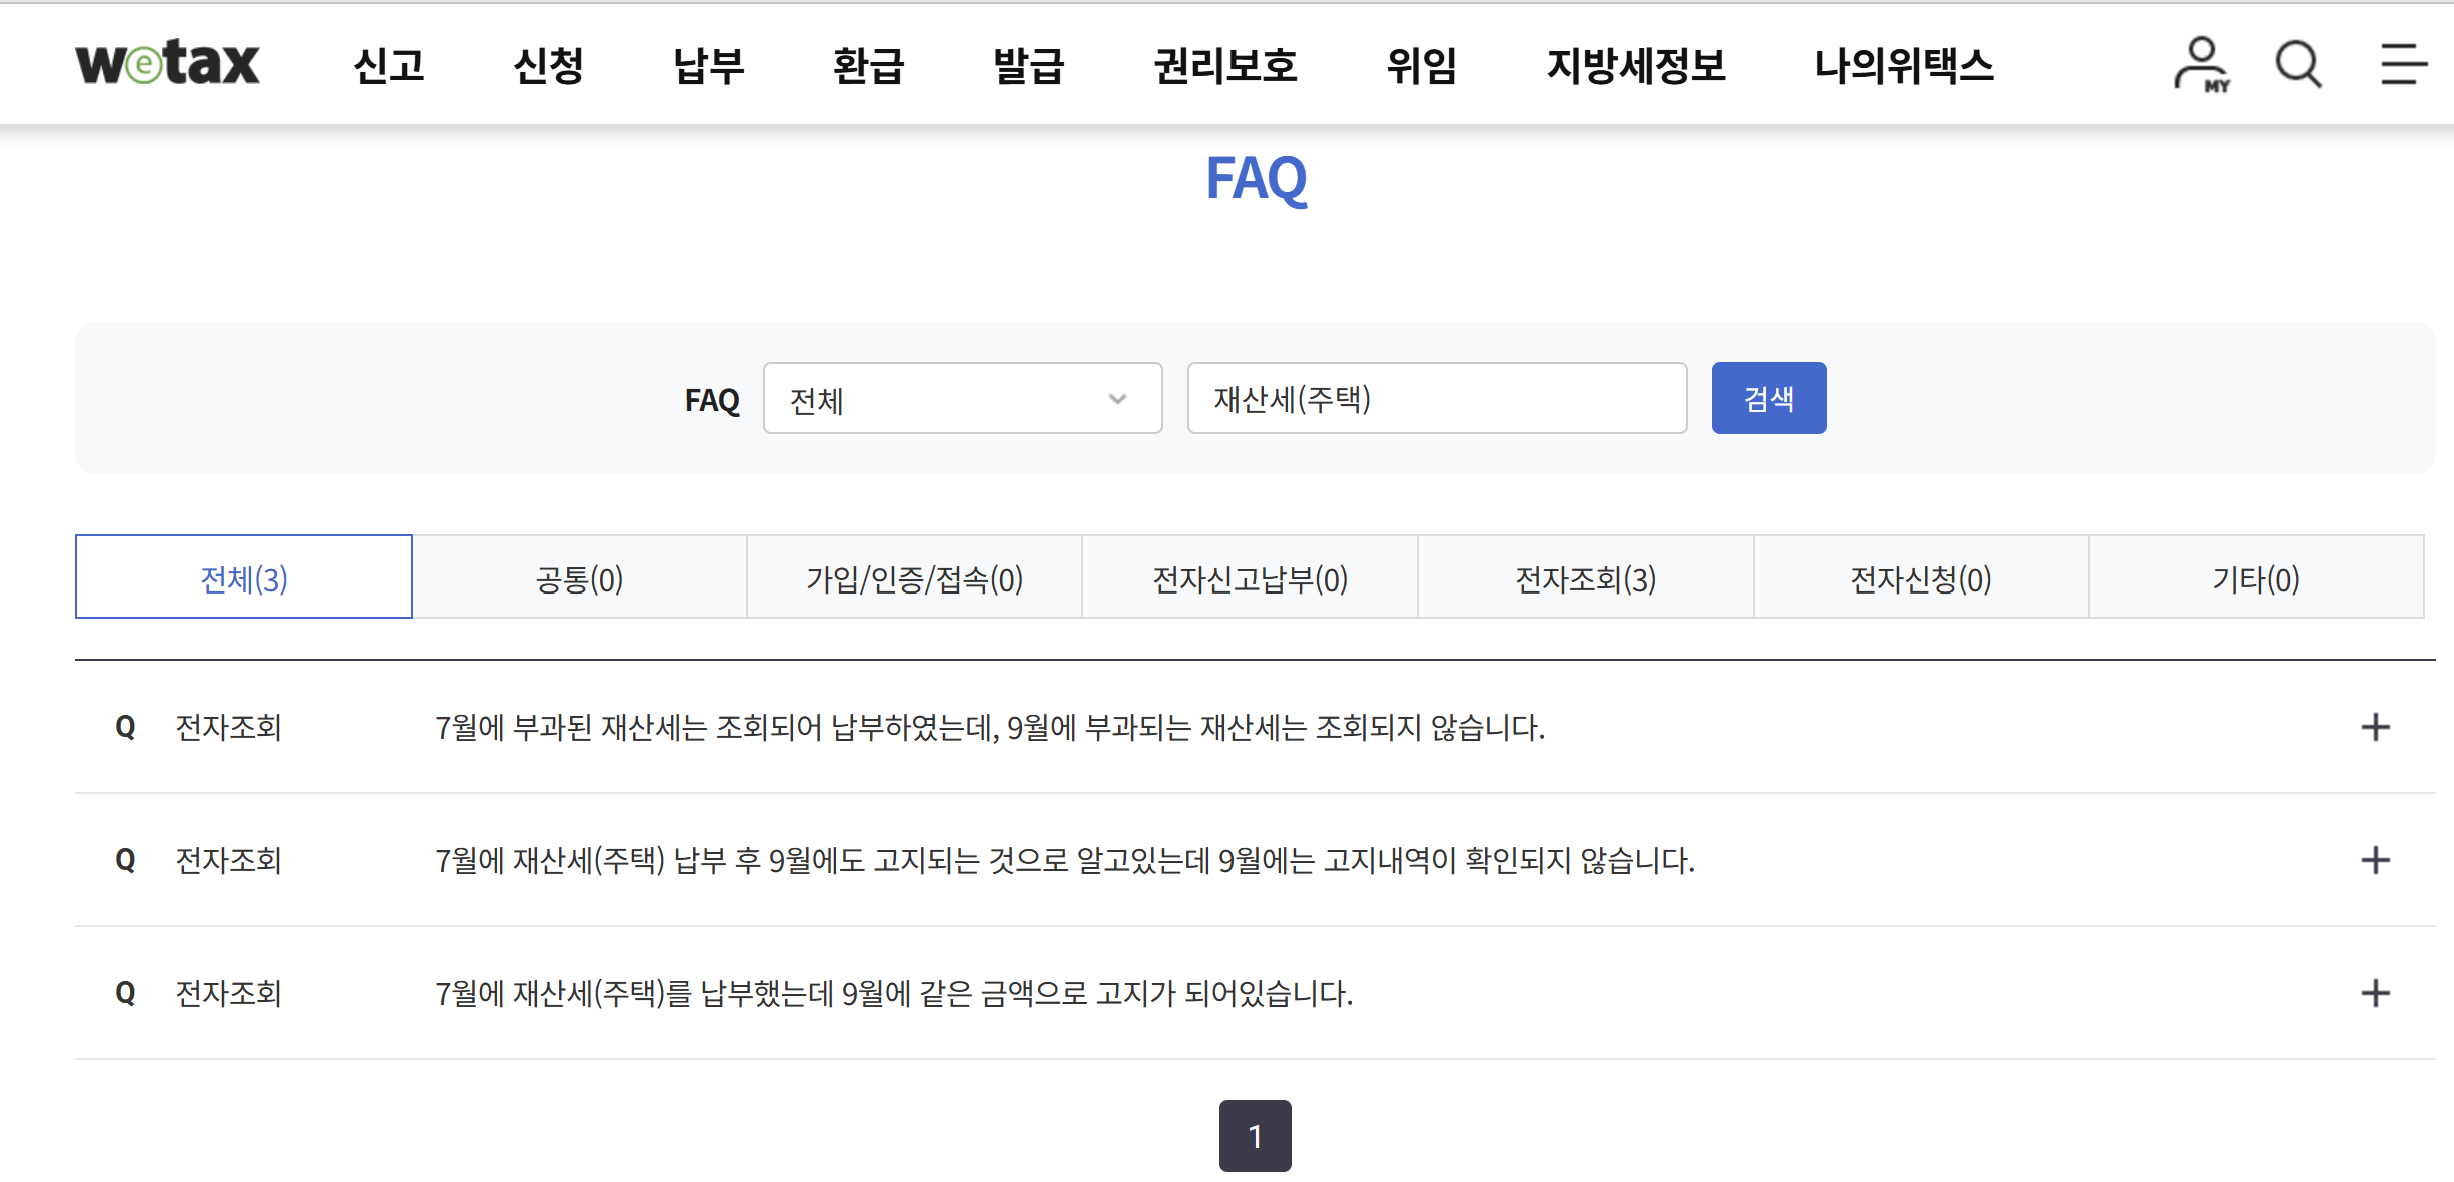Switch to the 전자조회(3) tab
Screen dimensions: 2454x1182
1585,578
